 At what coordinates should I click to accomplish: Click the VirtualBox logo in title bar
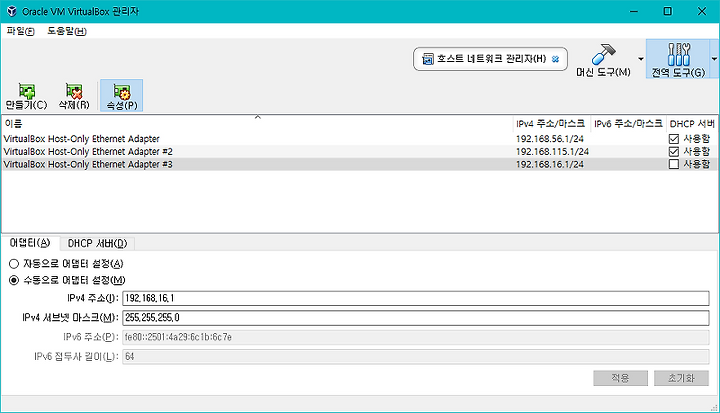[x=11, y=11]
